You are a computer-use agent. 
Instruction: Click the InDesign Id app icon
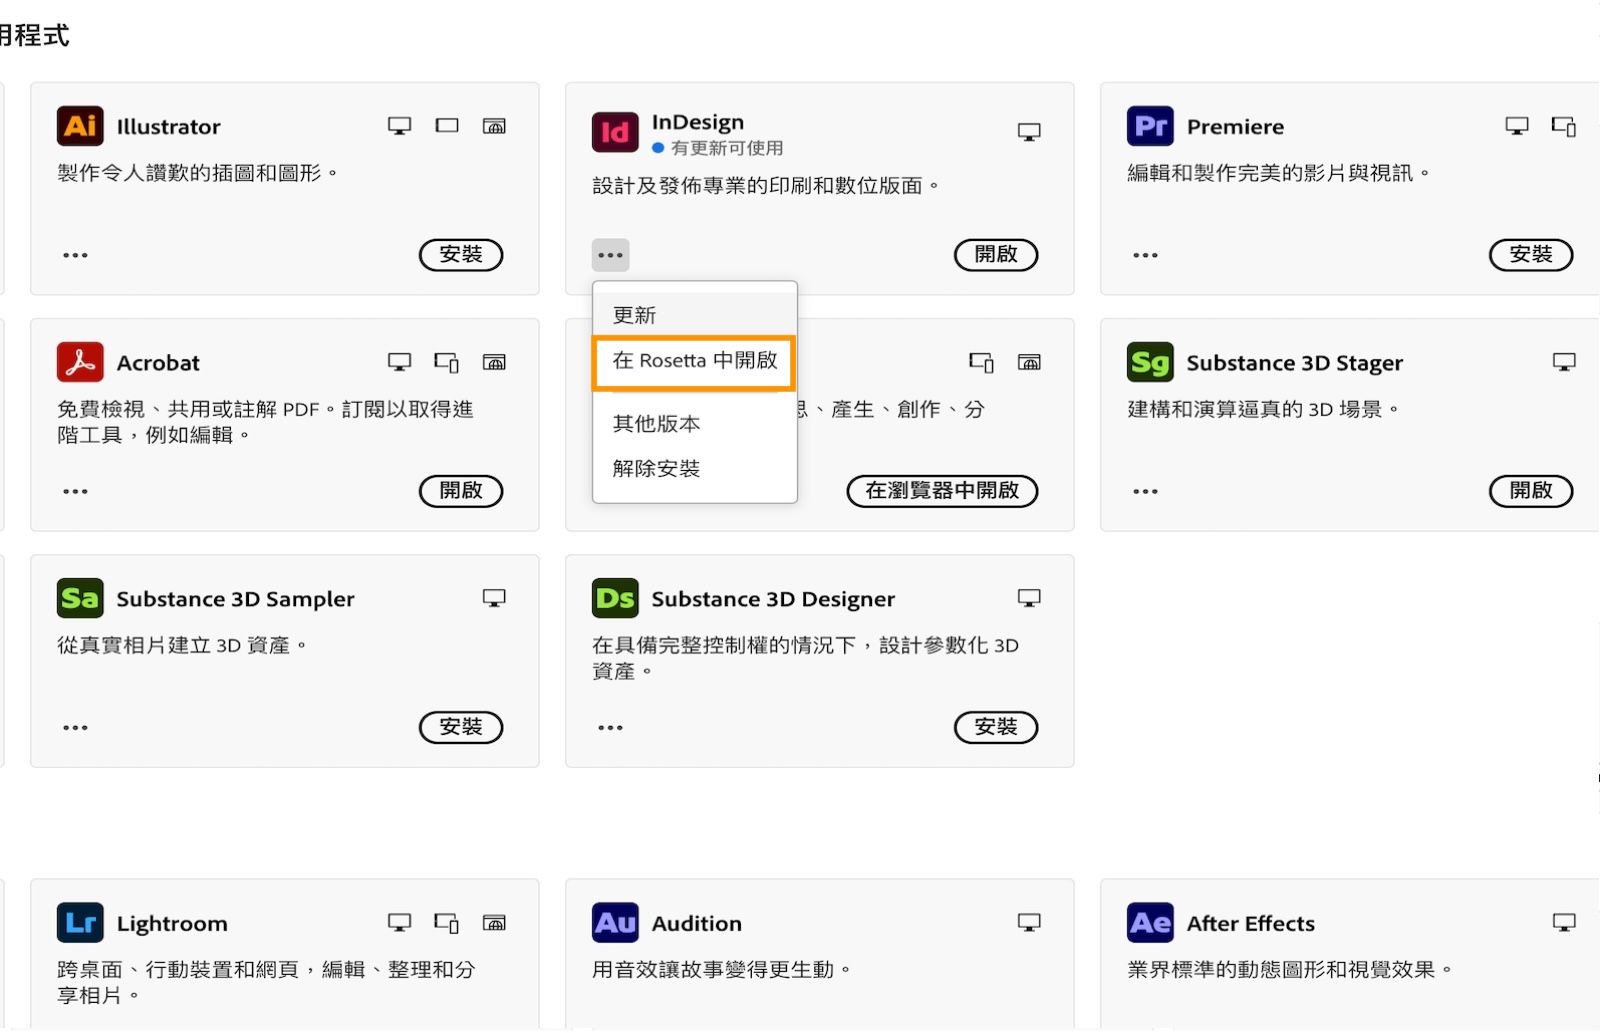[615, 131]
